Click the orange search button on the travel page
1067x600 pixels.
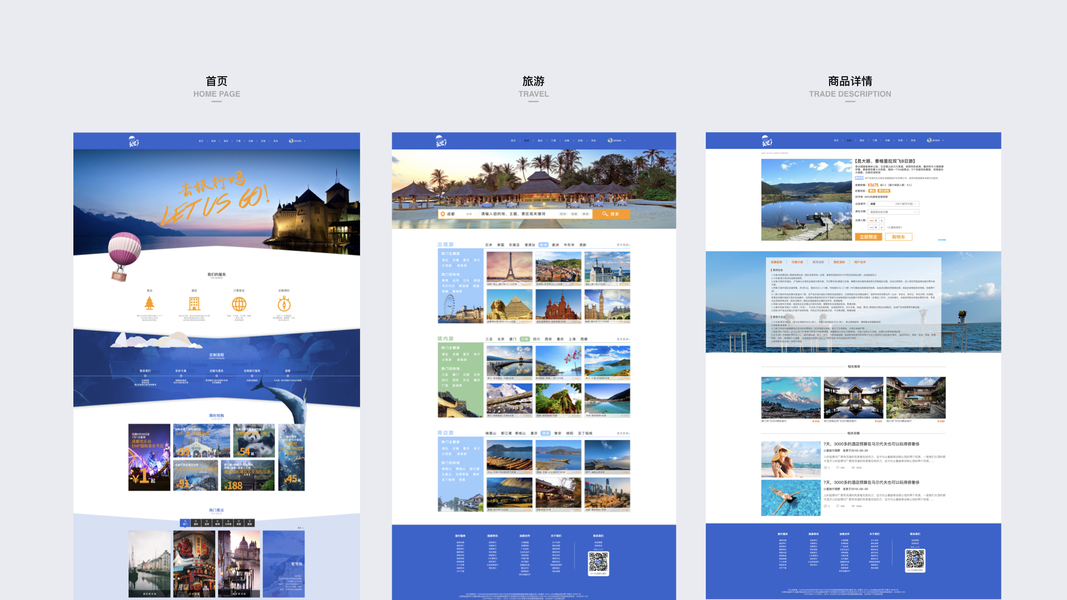click(x=611, y=214)
